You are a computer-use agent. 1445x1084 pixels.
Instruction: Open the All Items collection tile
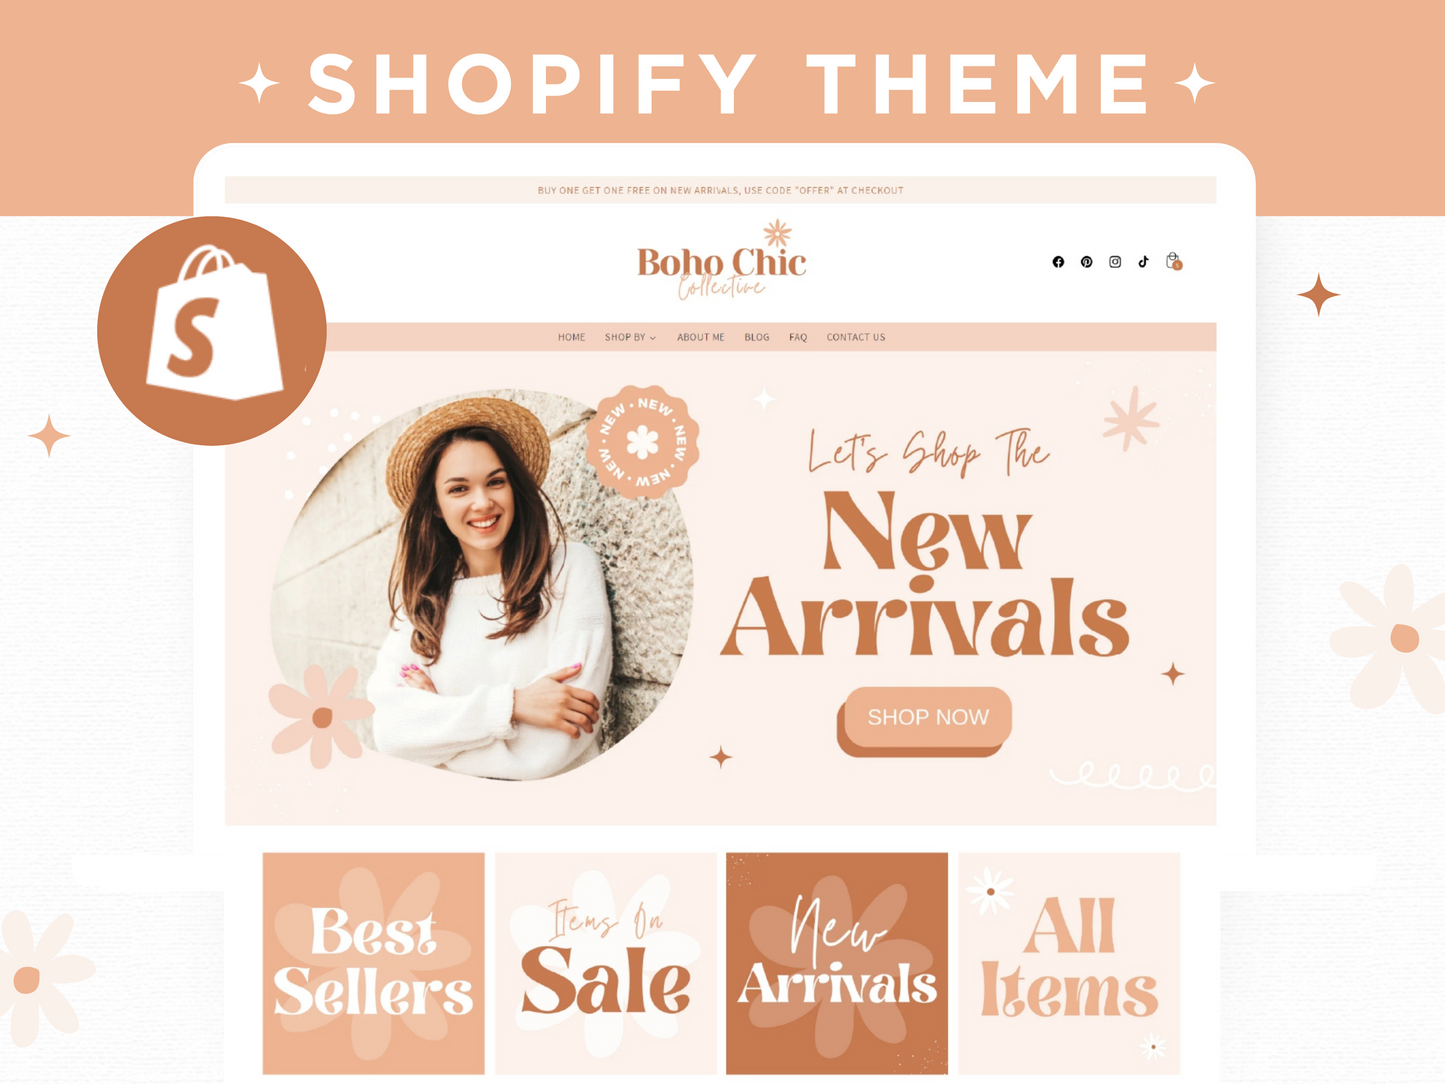[1069, 963]
